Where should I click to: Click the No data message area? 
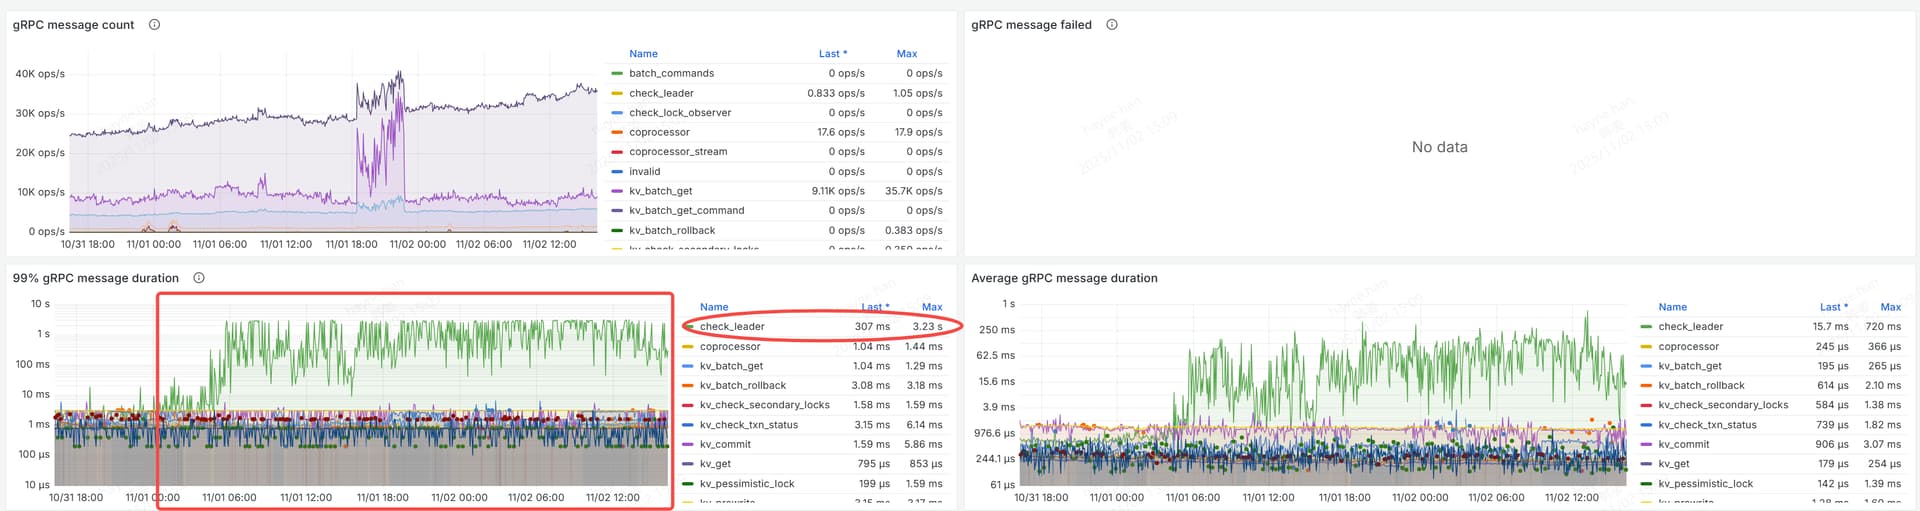[x=1439, y=147]
